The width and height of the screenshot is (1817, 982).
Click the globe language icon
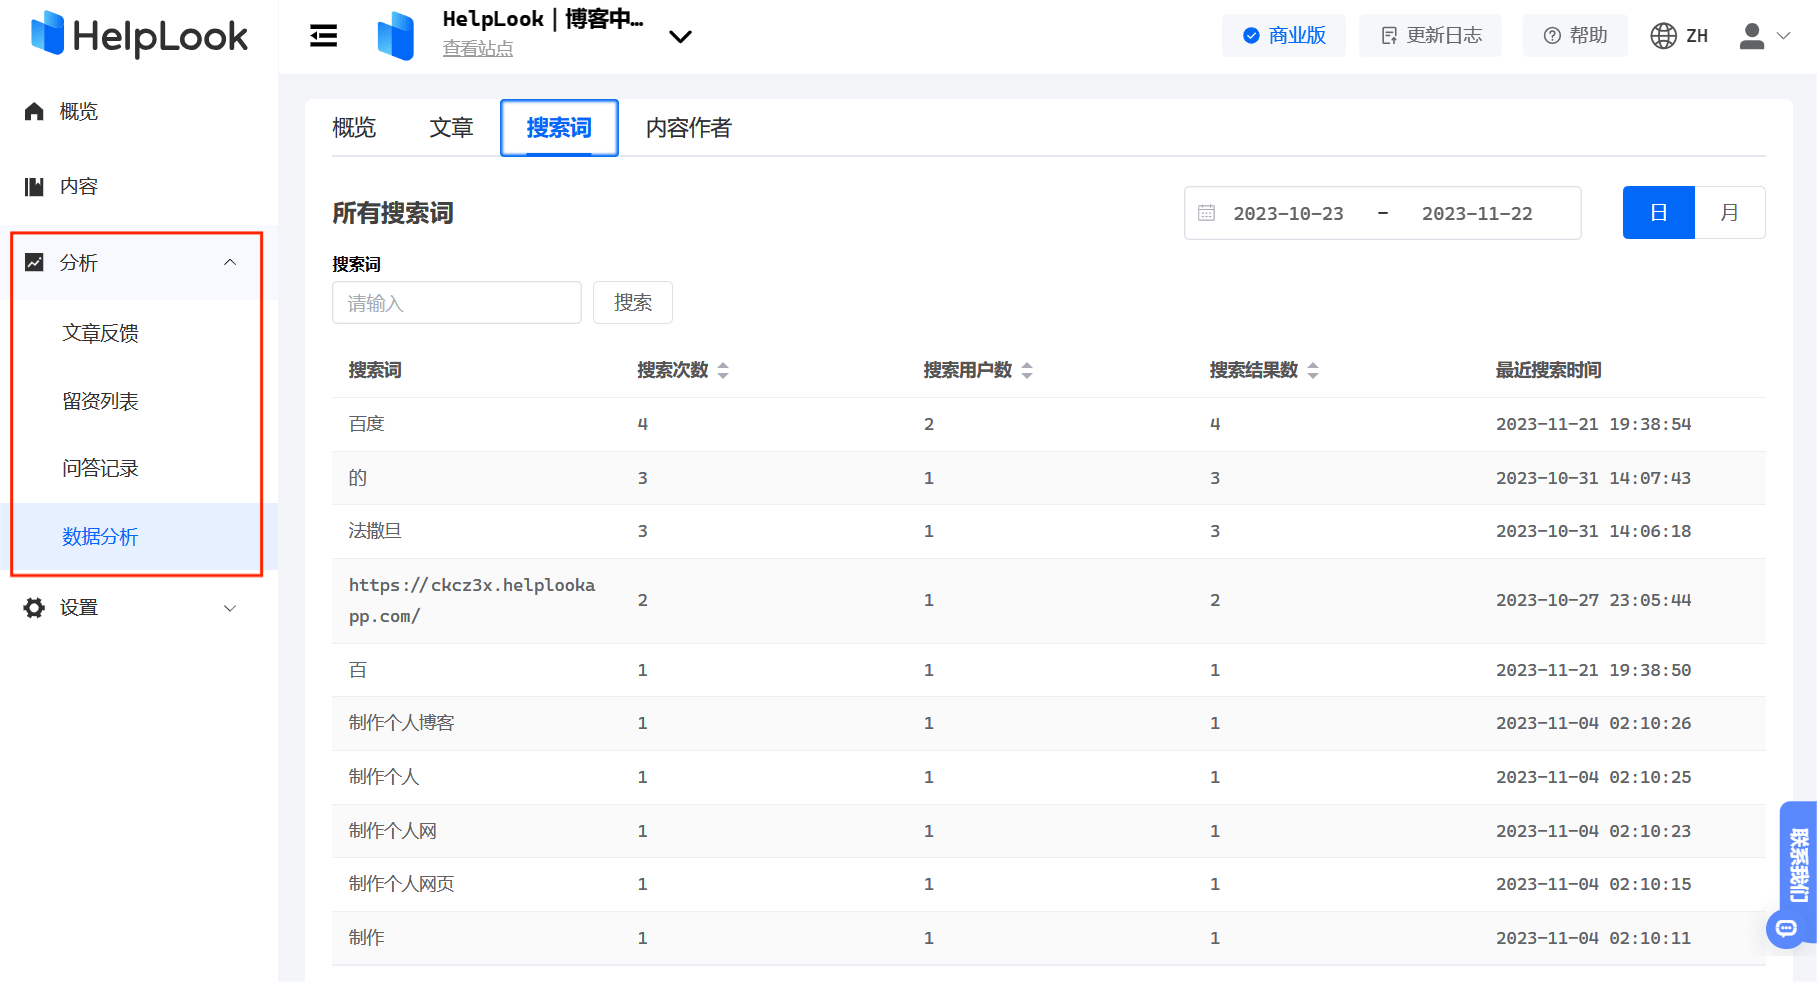tap(1663, 36)
